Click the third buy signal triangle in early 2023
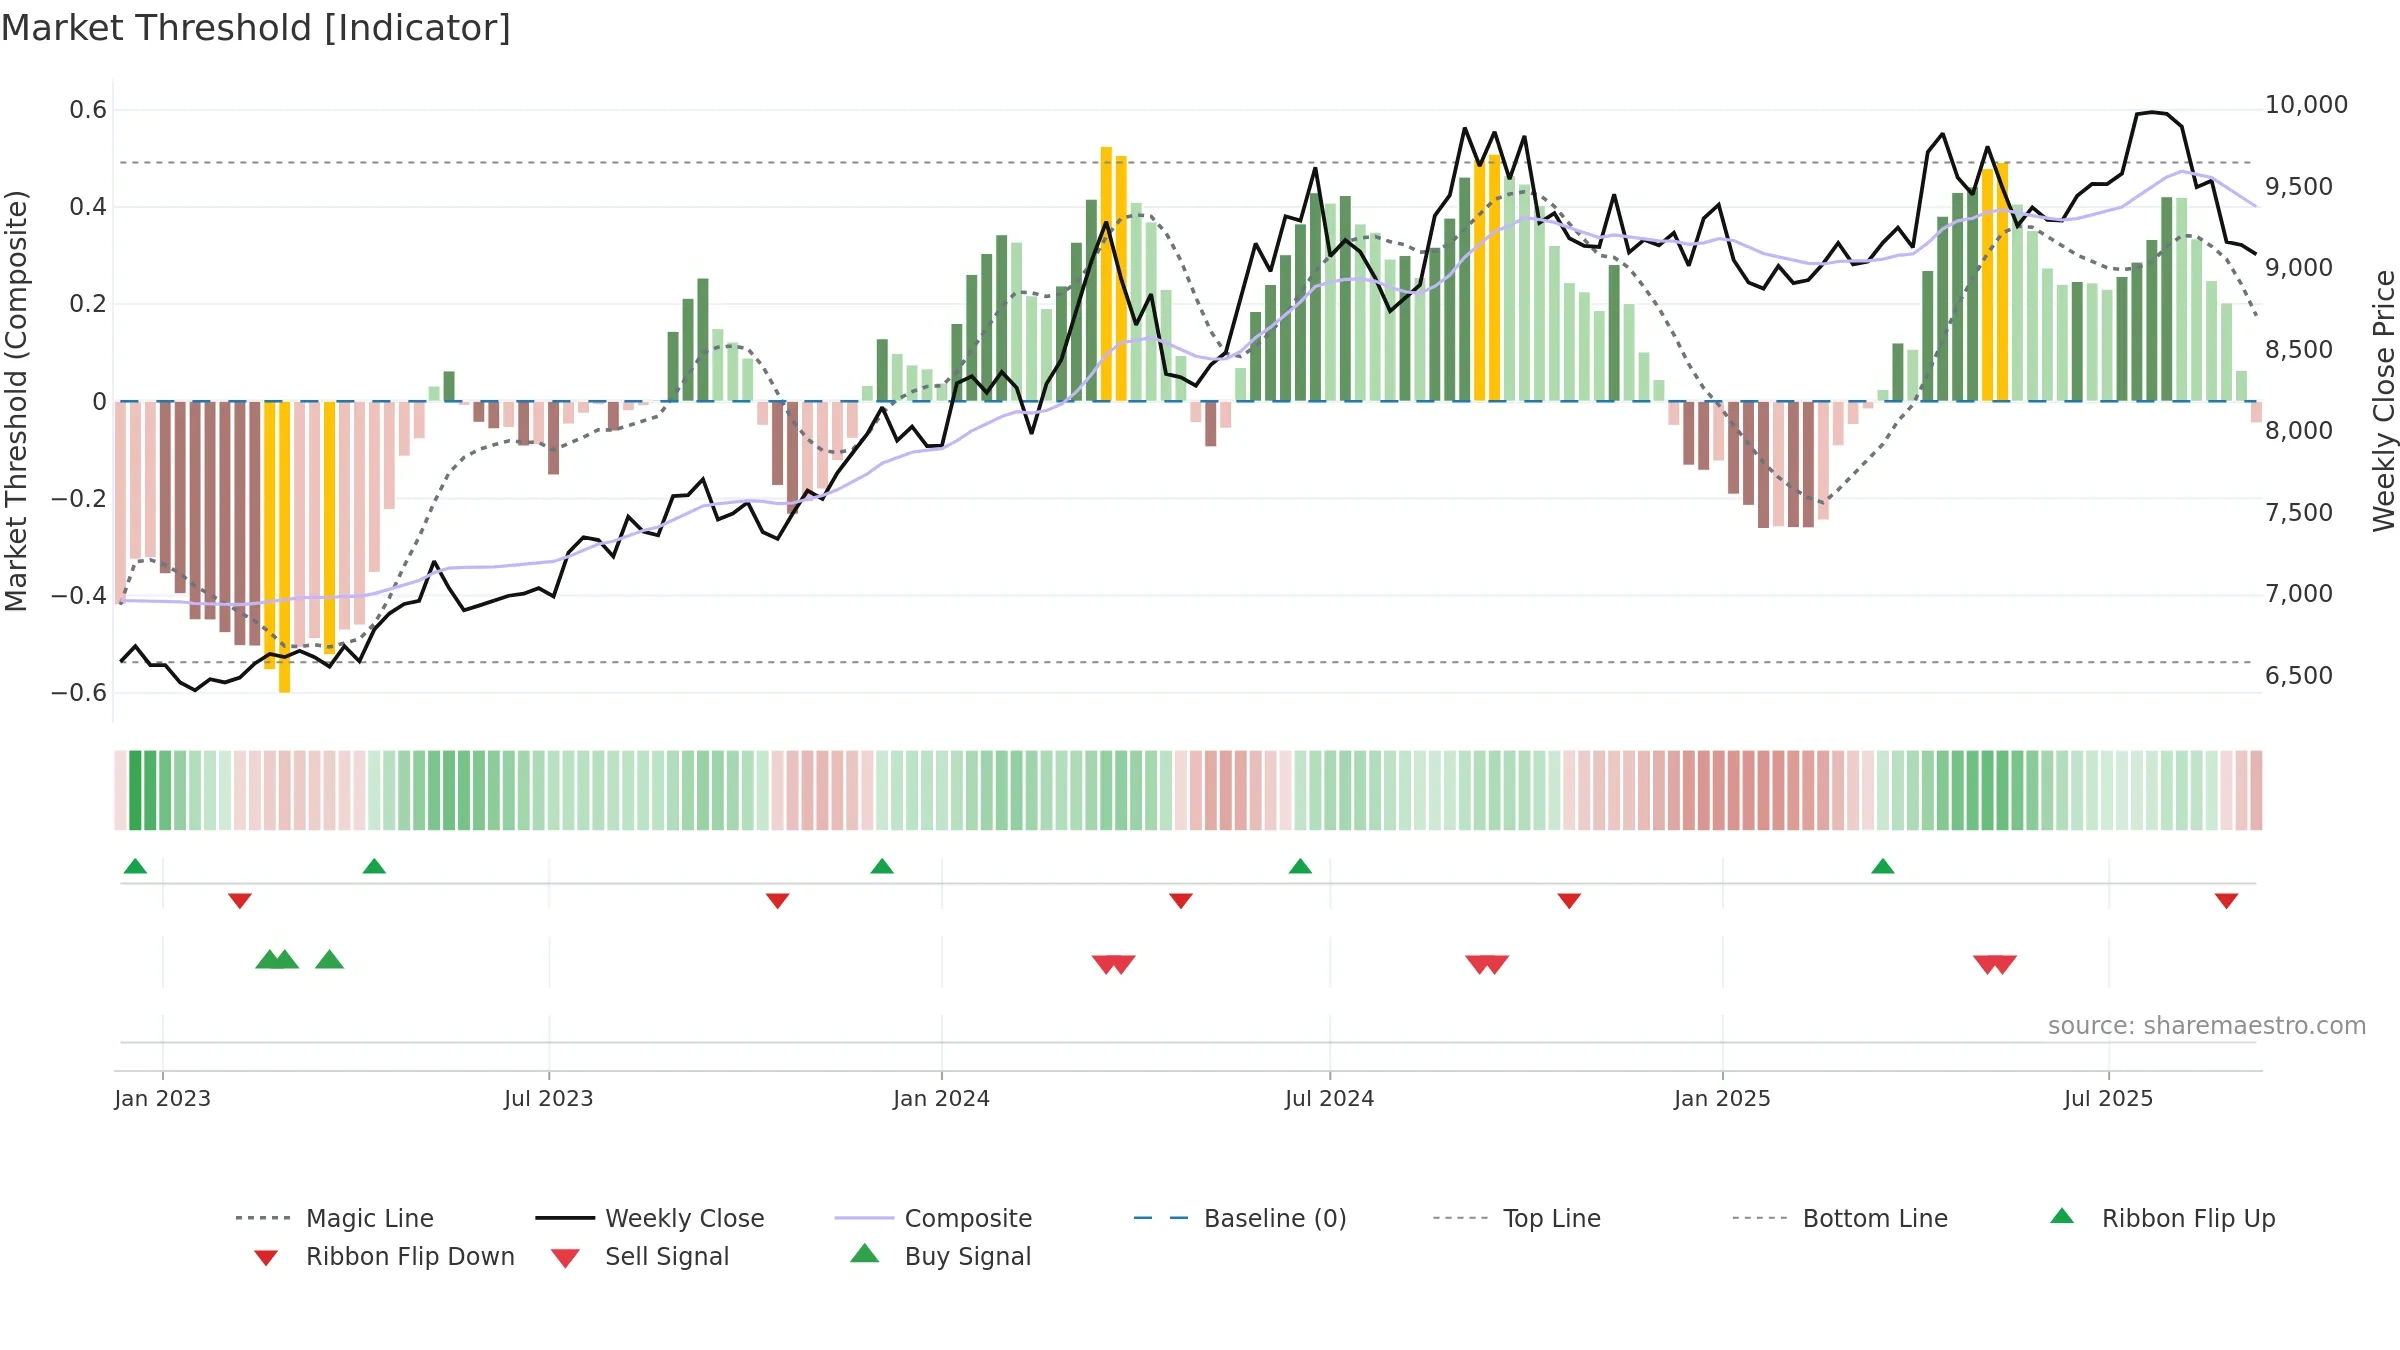Screen dimensions: 2400x1350 tap(330, 959)
